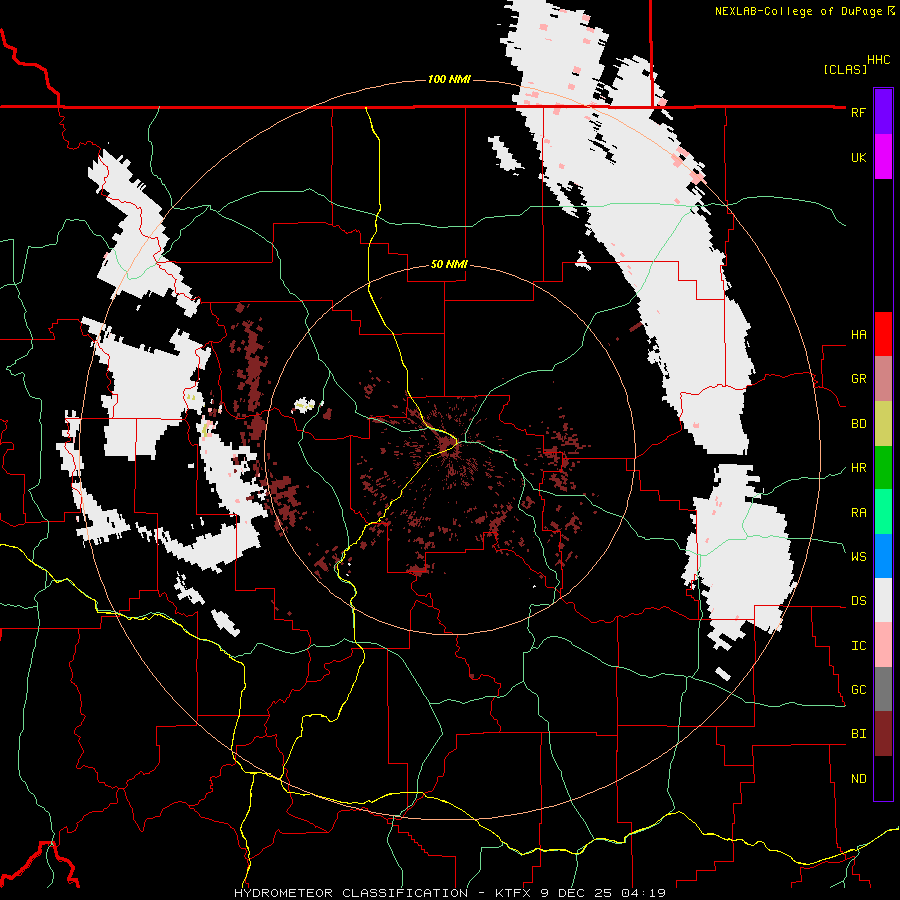Click the 9 DEC 25 date stamp

coord(577,893)
